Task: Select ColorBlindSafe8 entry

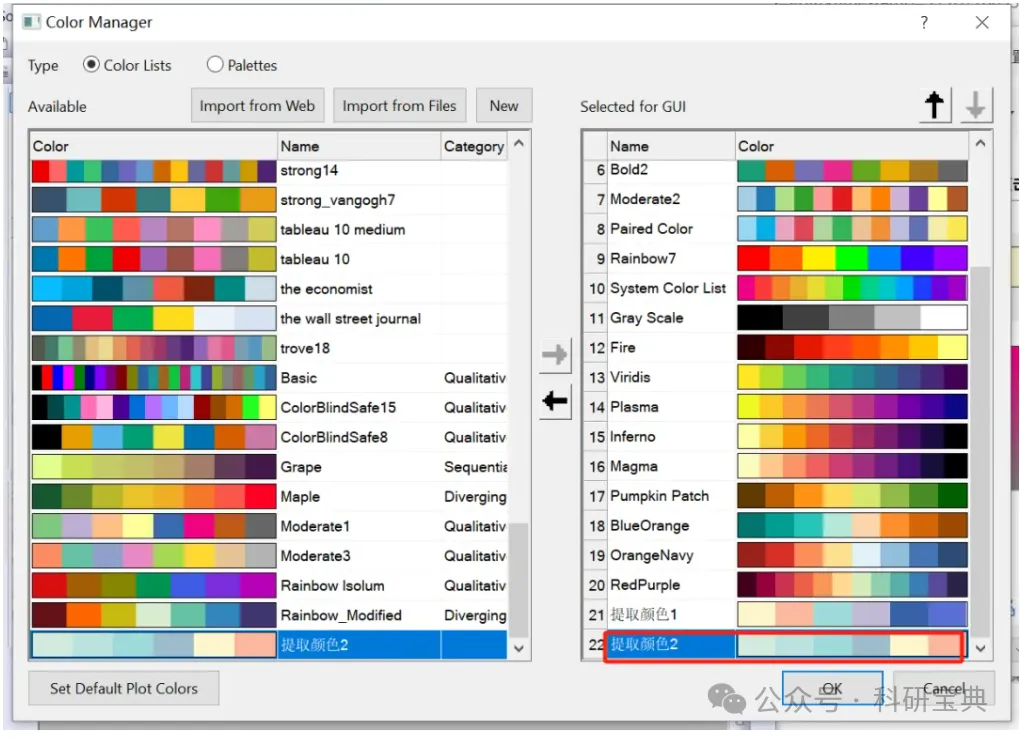Action: (334, 437)
